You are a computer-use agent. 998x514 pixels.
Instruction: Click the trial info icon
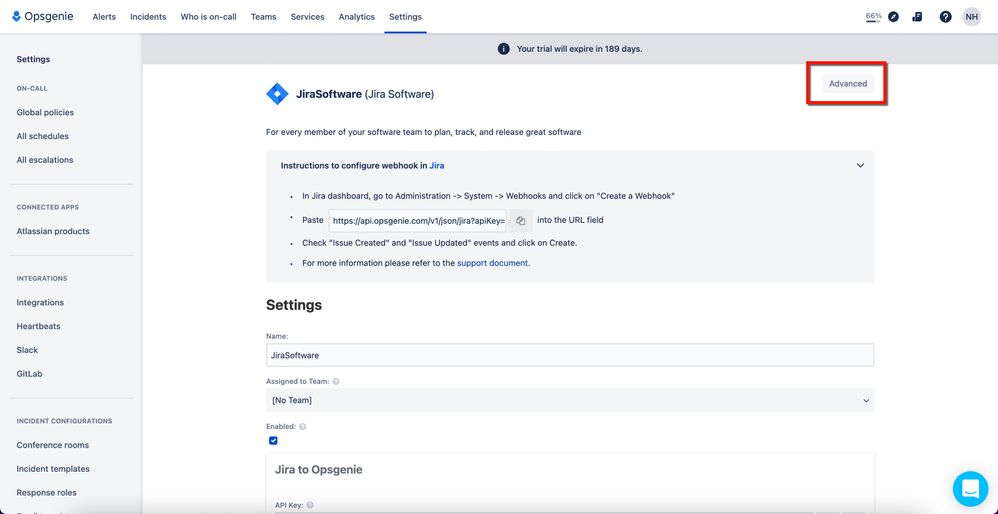click(503, 49)
